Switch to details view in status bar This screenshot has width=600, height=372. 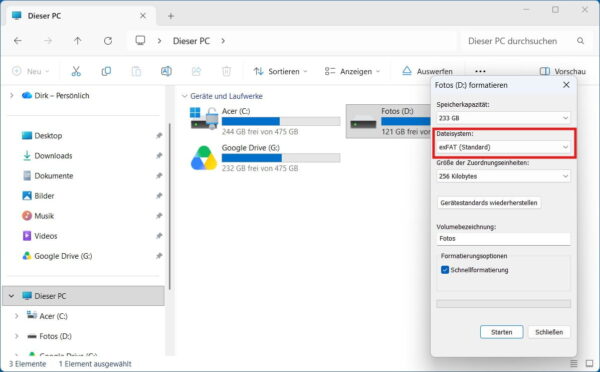[x=574, y=363]
